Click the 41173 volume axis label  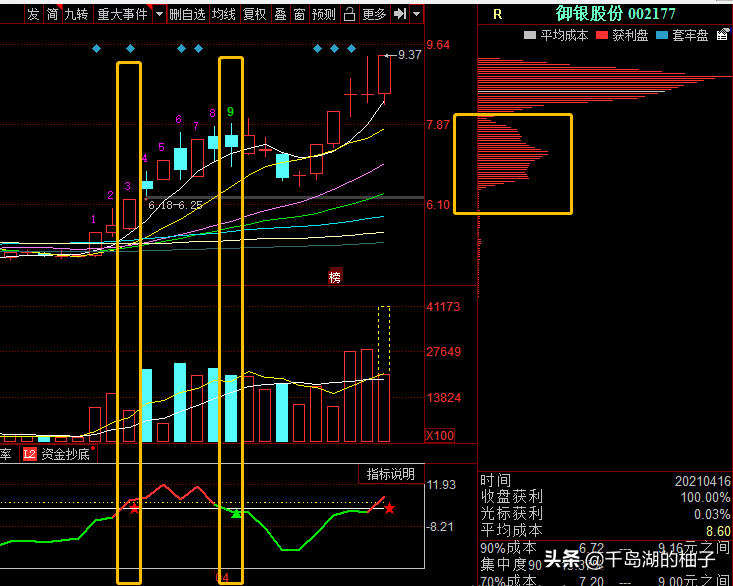[443, 307]
